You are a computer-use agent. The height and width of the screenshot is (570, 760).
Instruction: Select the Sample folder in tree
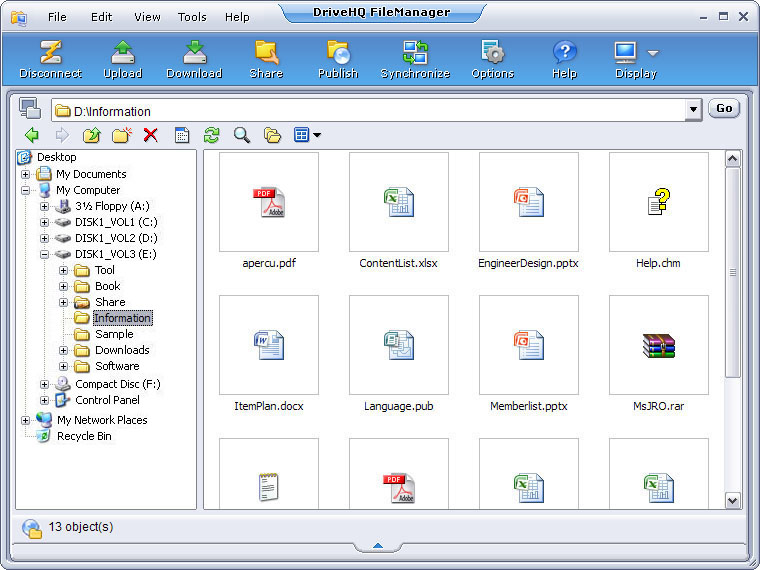pos(114,334)
